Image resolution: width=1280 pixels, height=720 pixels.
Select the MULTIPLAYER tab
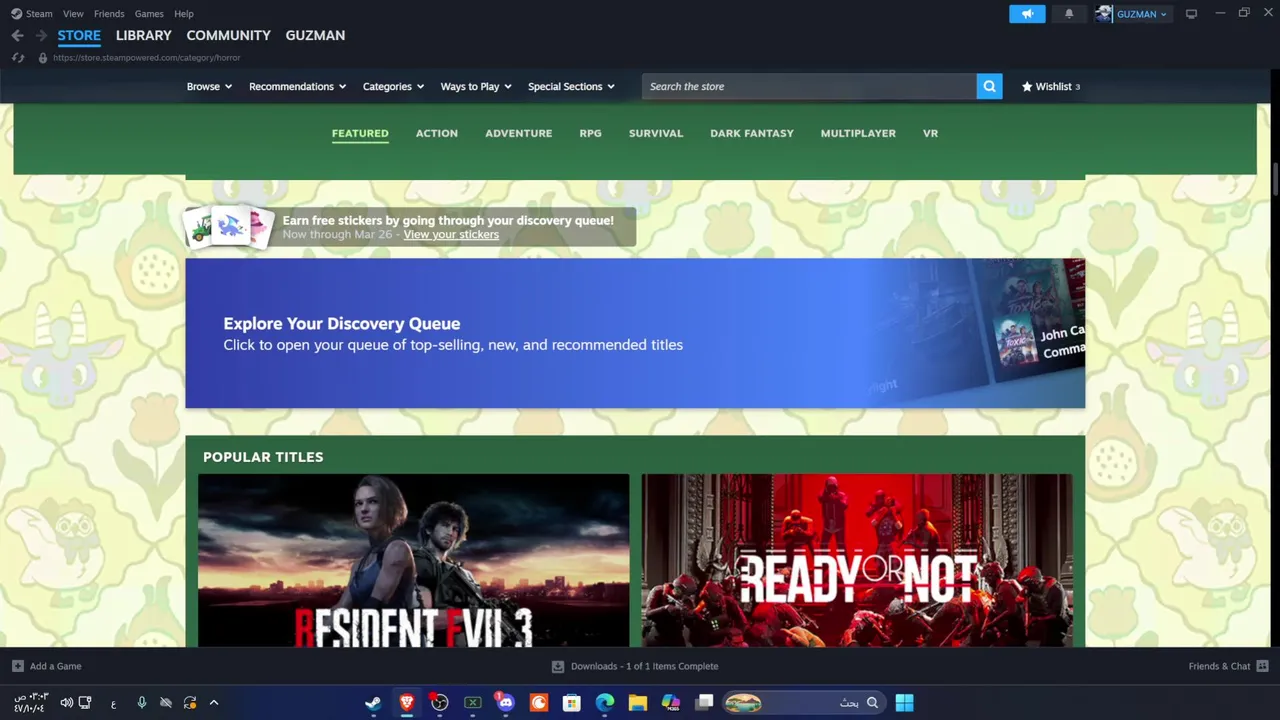(x=858, y=133)
